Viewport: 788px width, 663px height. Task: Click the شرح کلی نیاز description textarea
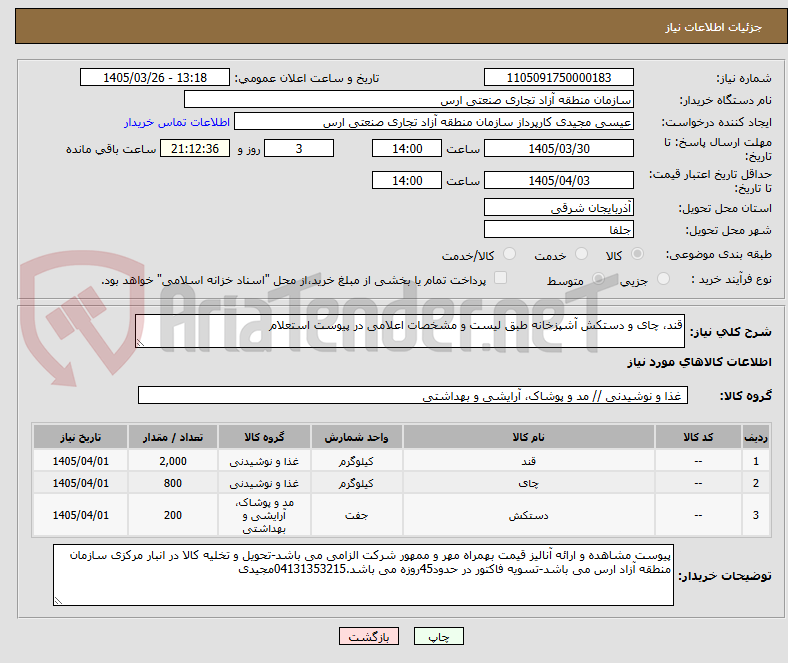coord(410,331)
